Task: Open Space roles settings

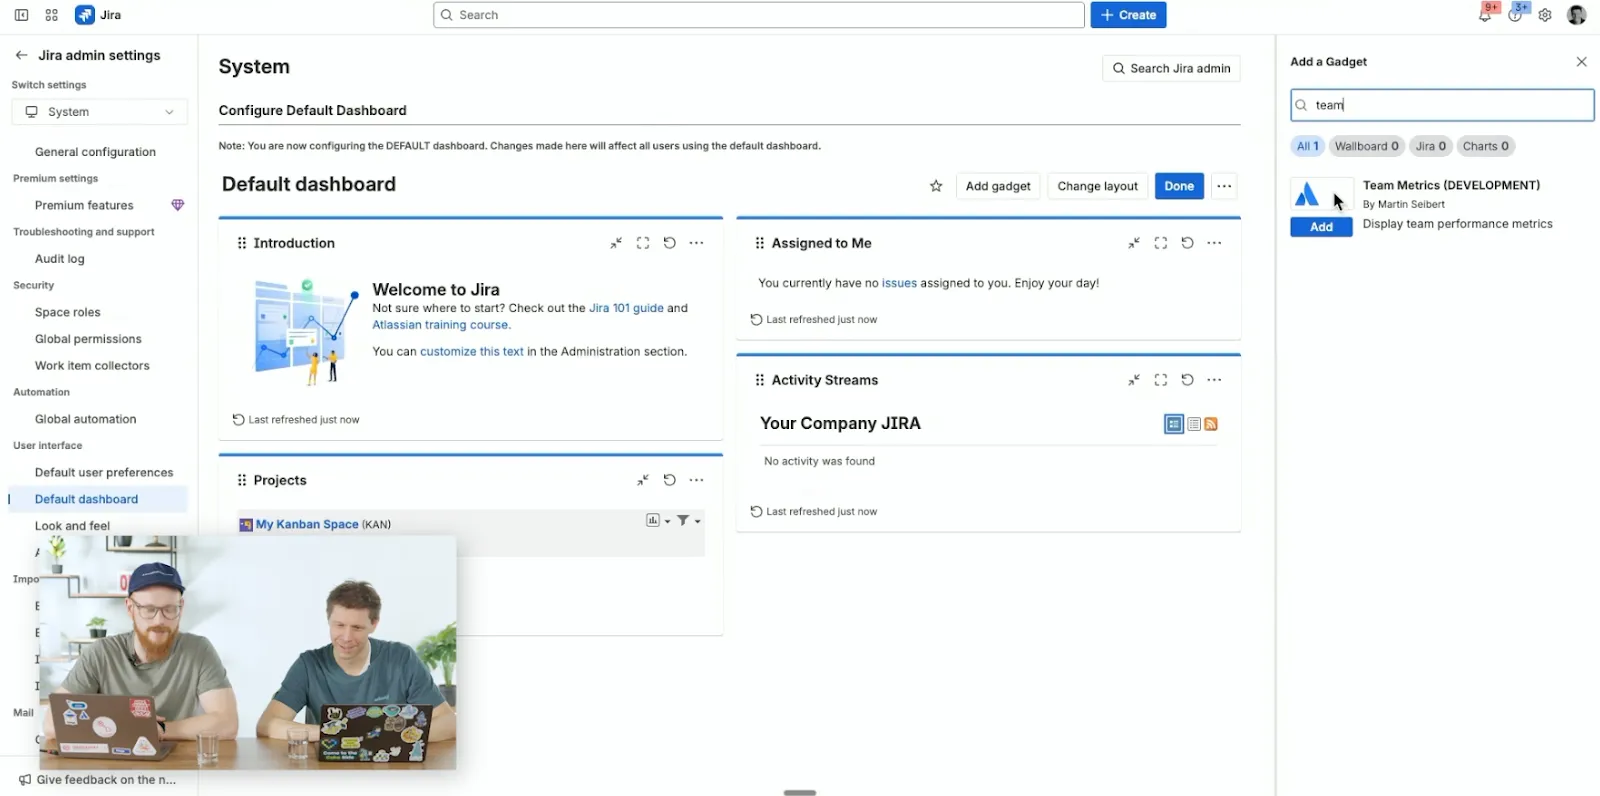Action: pos(68,312)
